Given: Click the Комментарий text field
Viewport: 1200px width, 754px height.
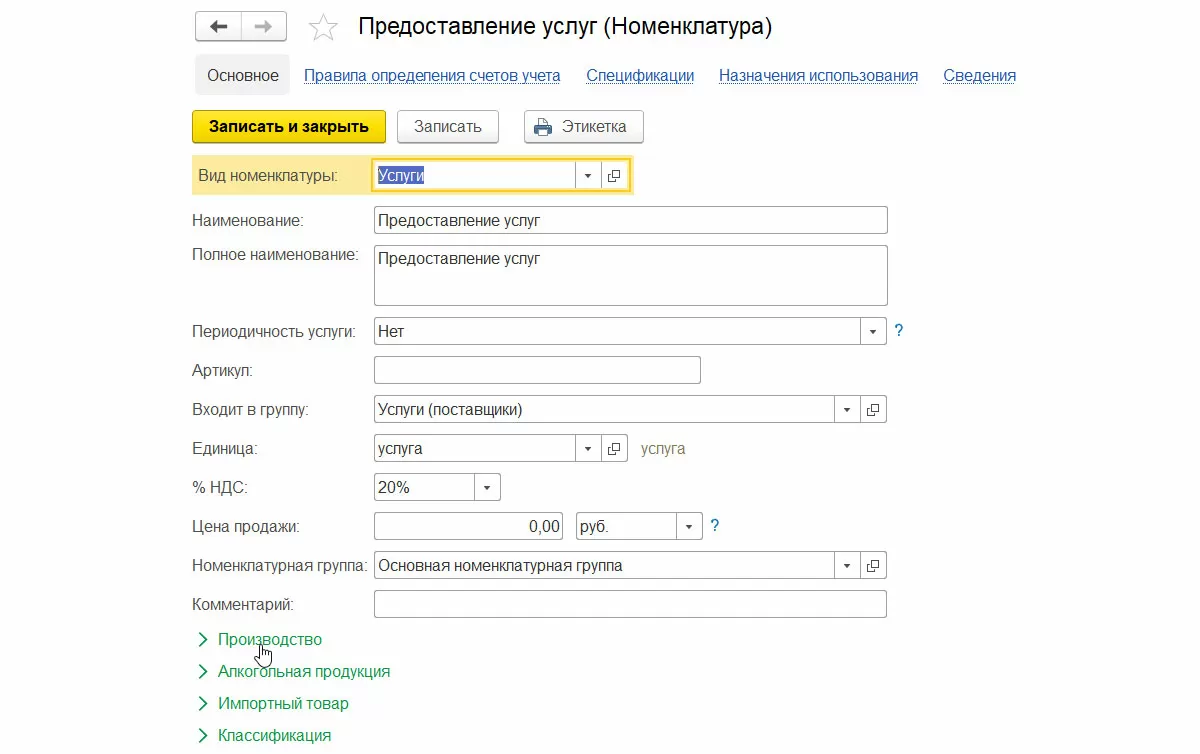Looking at the screenshot, I should (x=630, y=604).
